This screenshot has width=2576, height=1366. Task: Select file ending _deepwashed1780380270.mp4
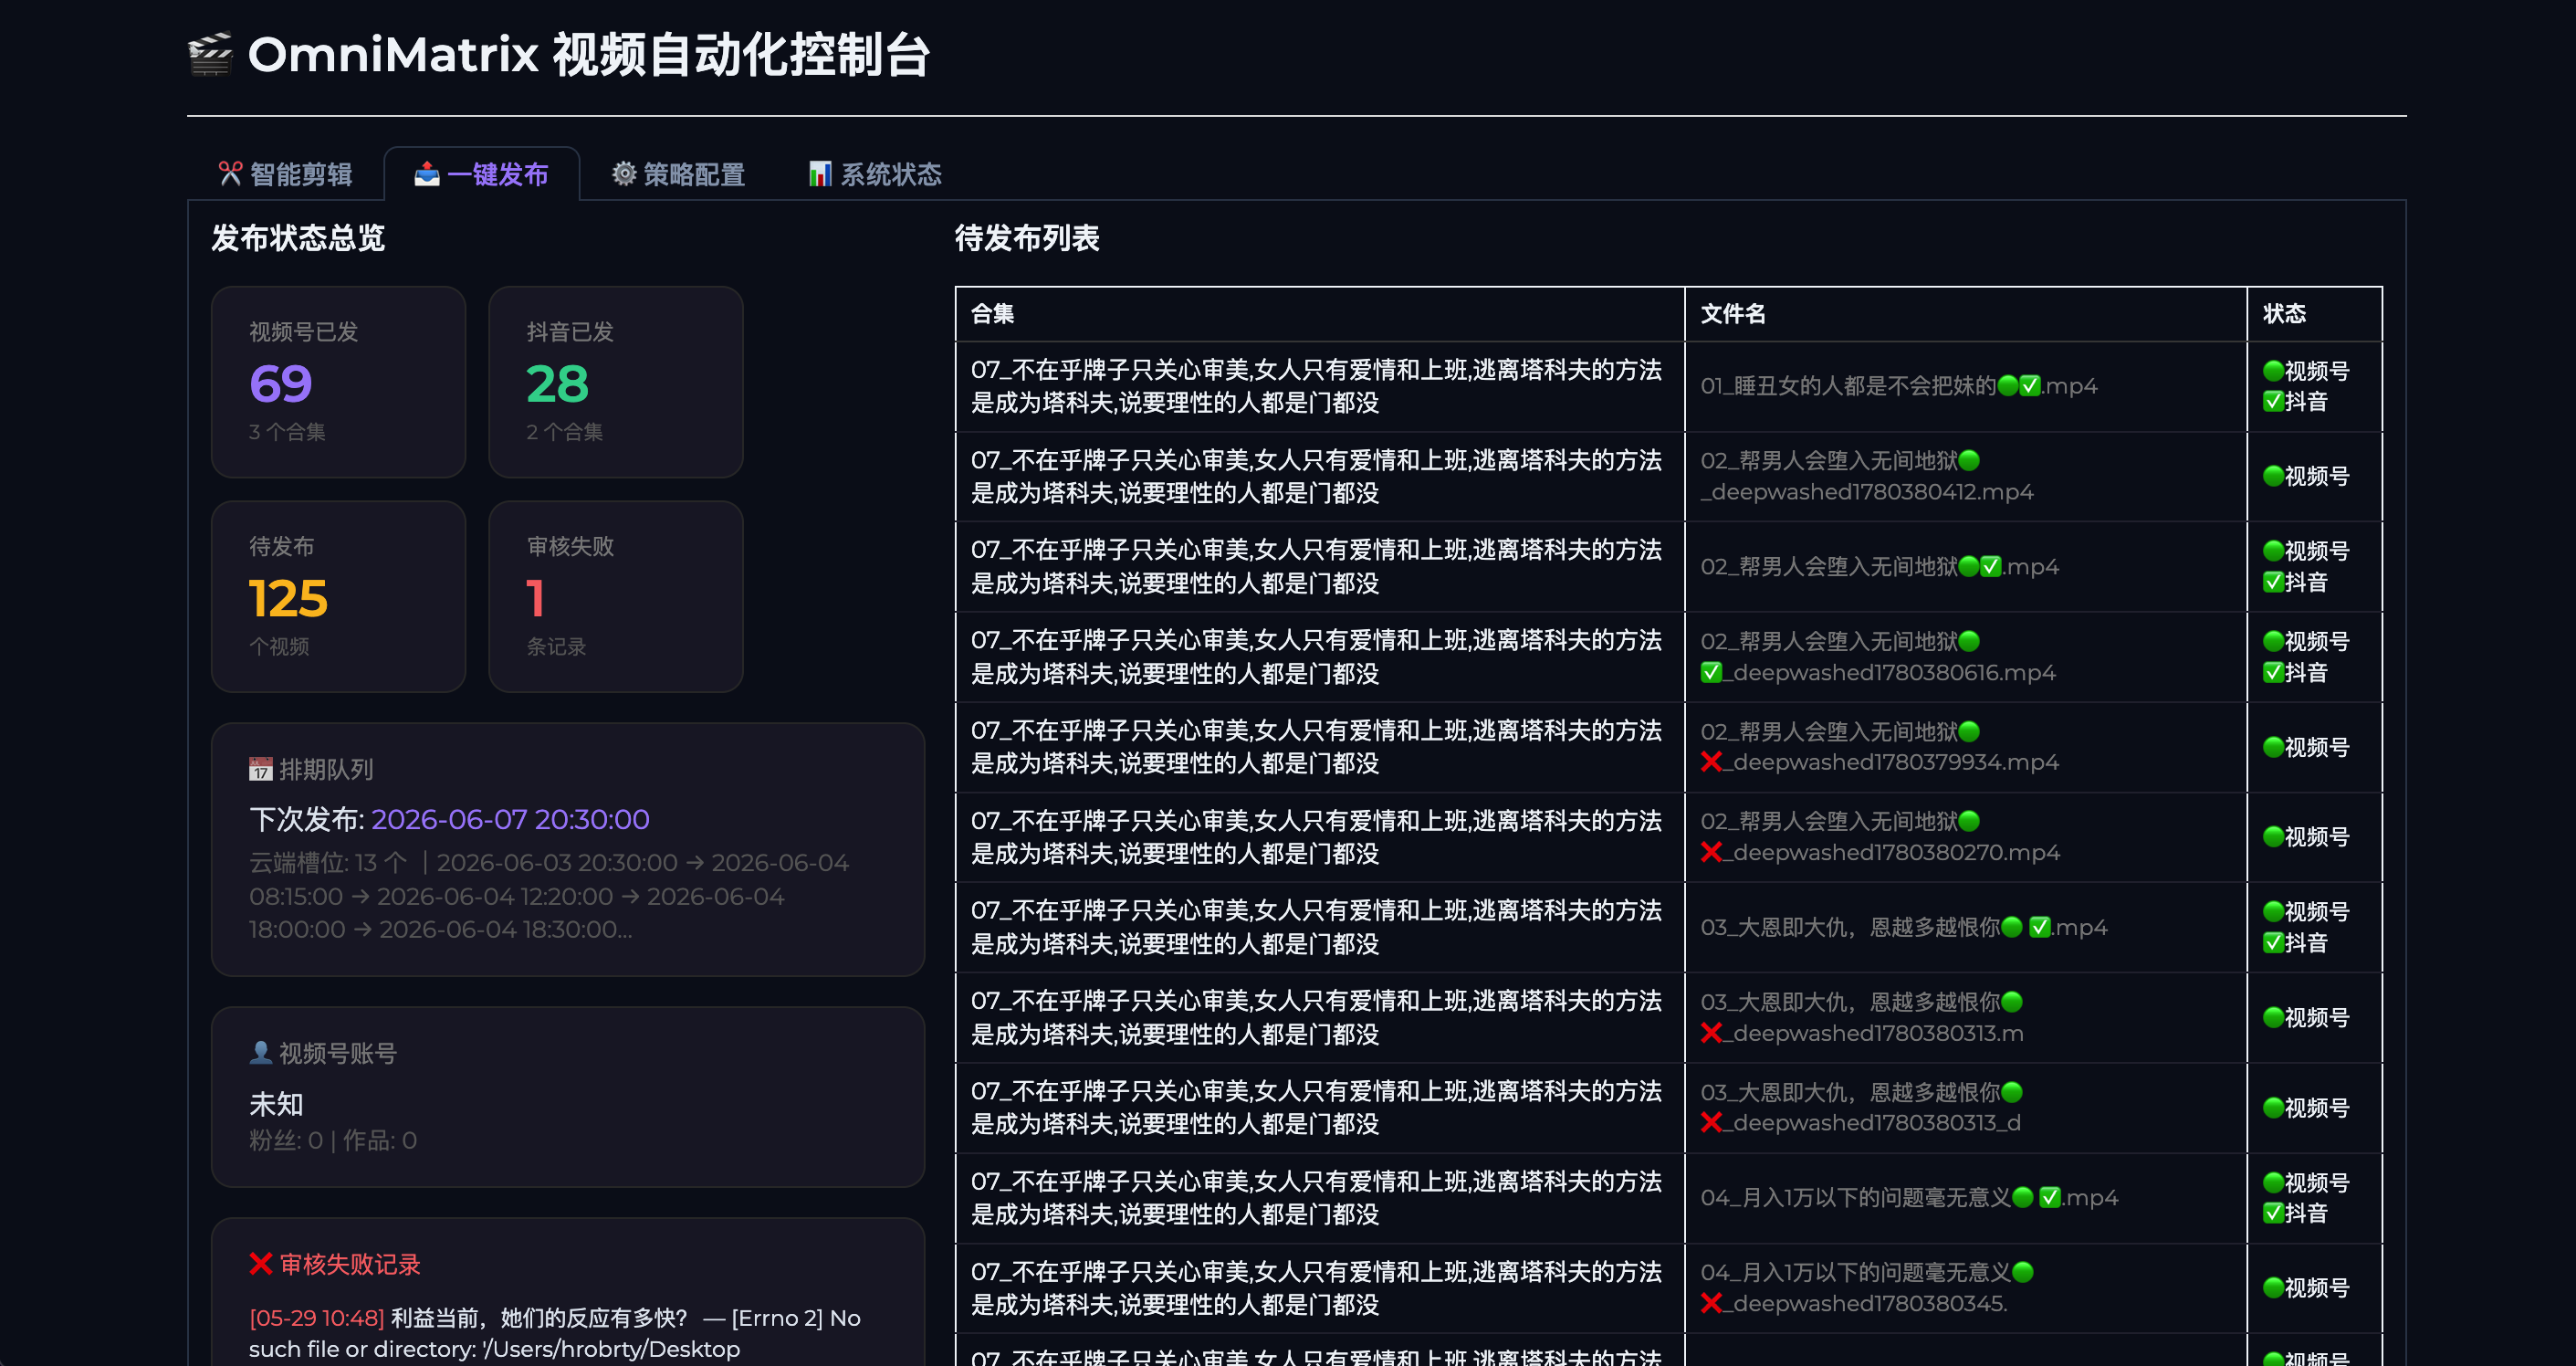pos(1880,837)
